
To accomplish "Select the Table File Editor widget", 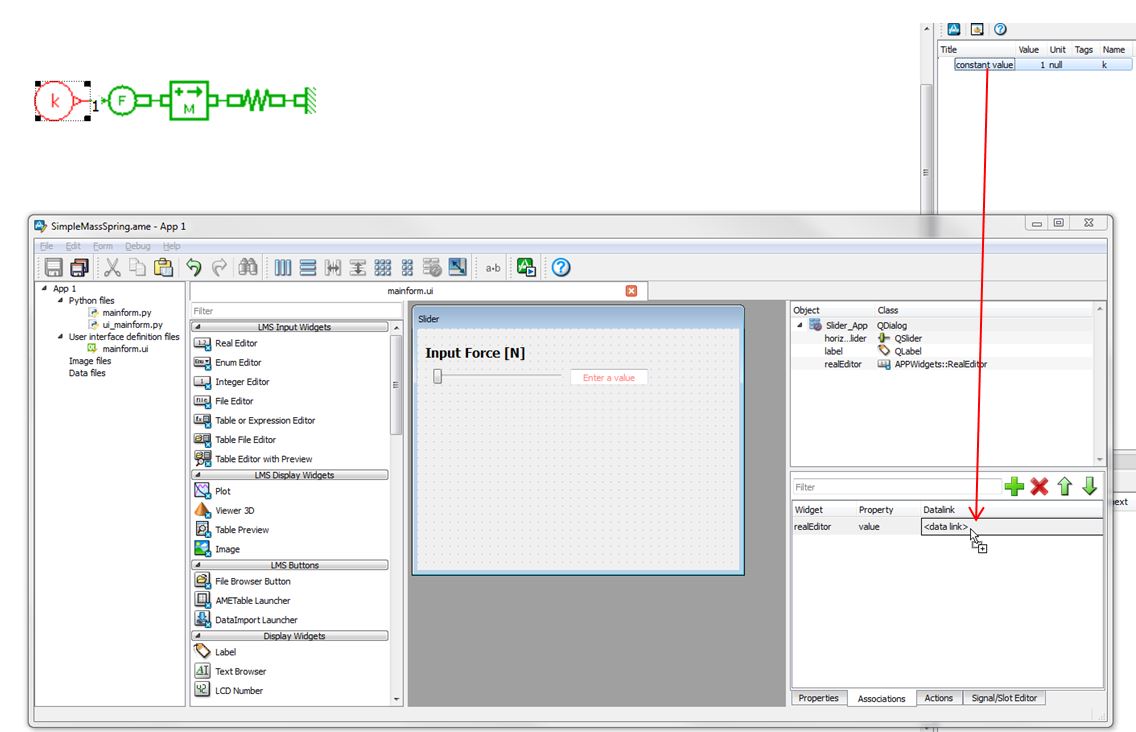I will point(245,440).
